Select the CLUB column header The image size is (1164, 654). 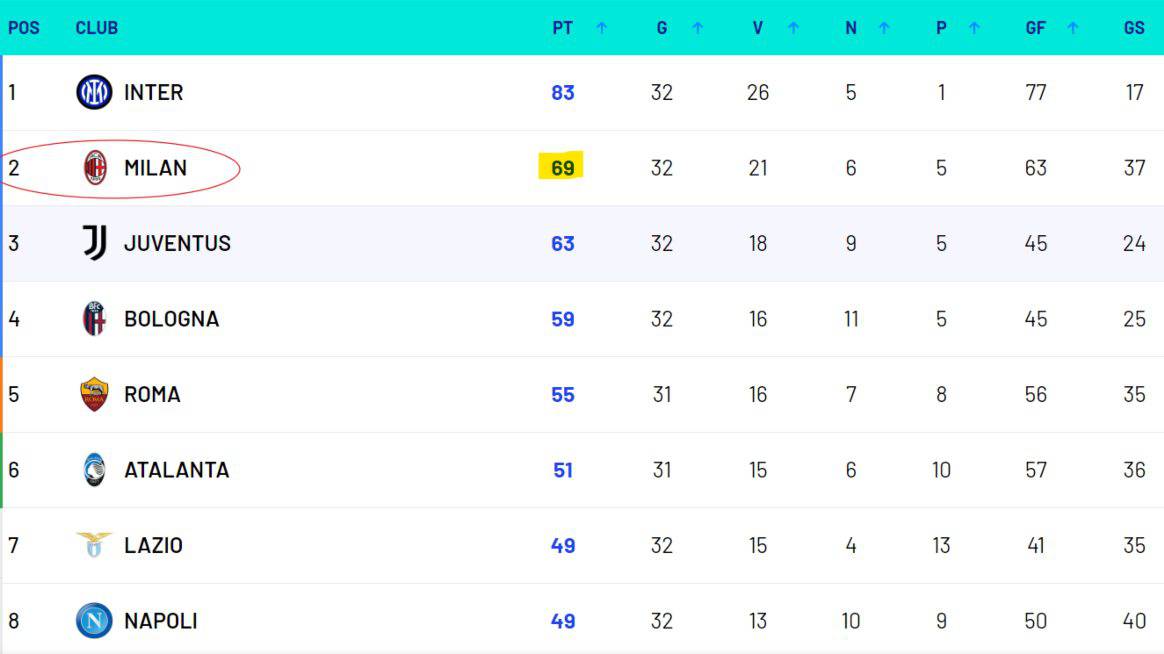pos(96,28)
